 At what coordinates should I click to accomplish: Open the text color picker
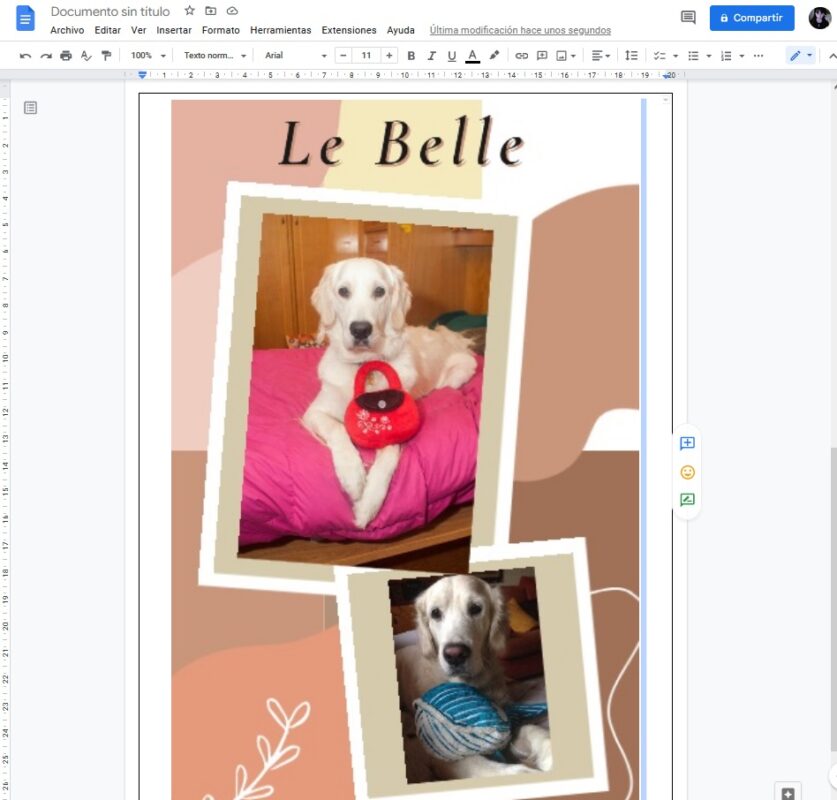(x=472, y=56)
